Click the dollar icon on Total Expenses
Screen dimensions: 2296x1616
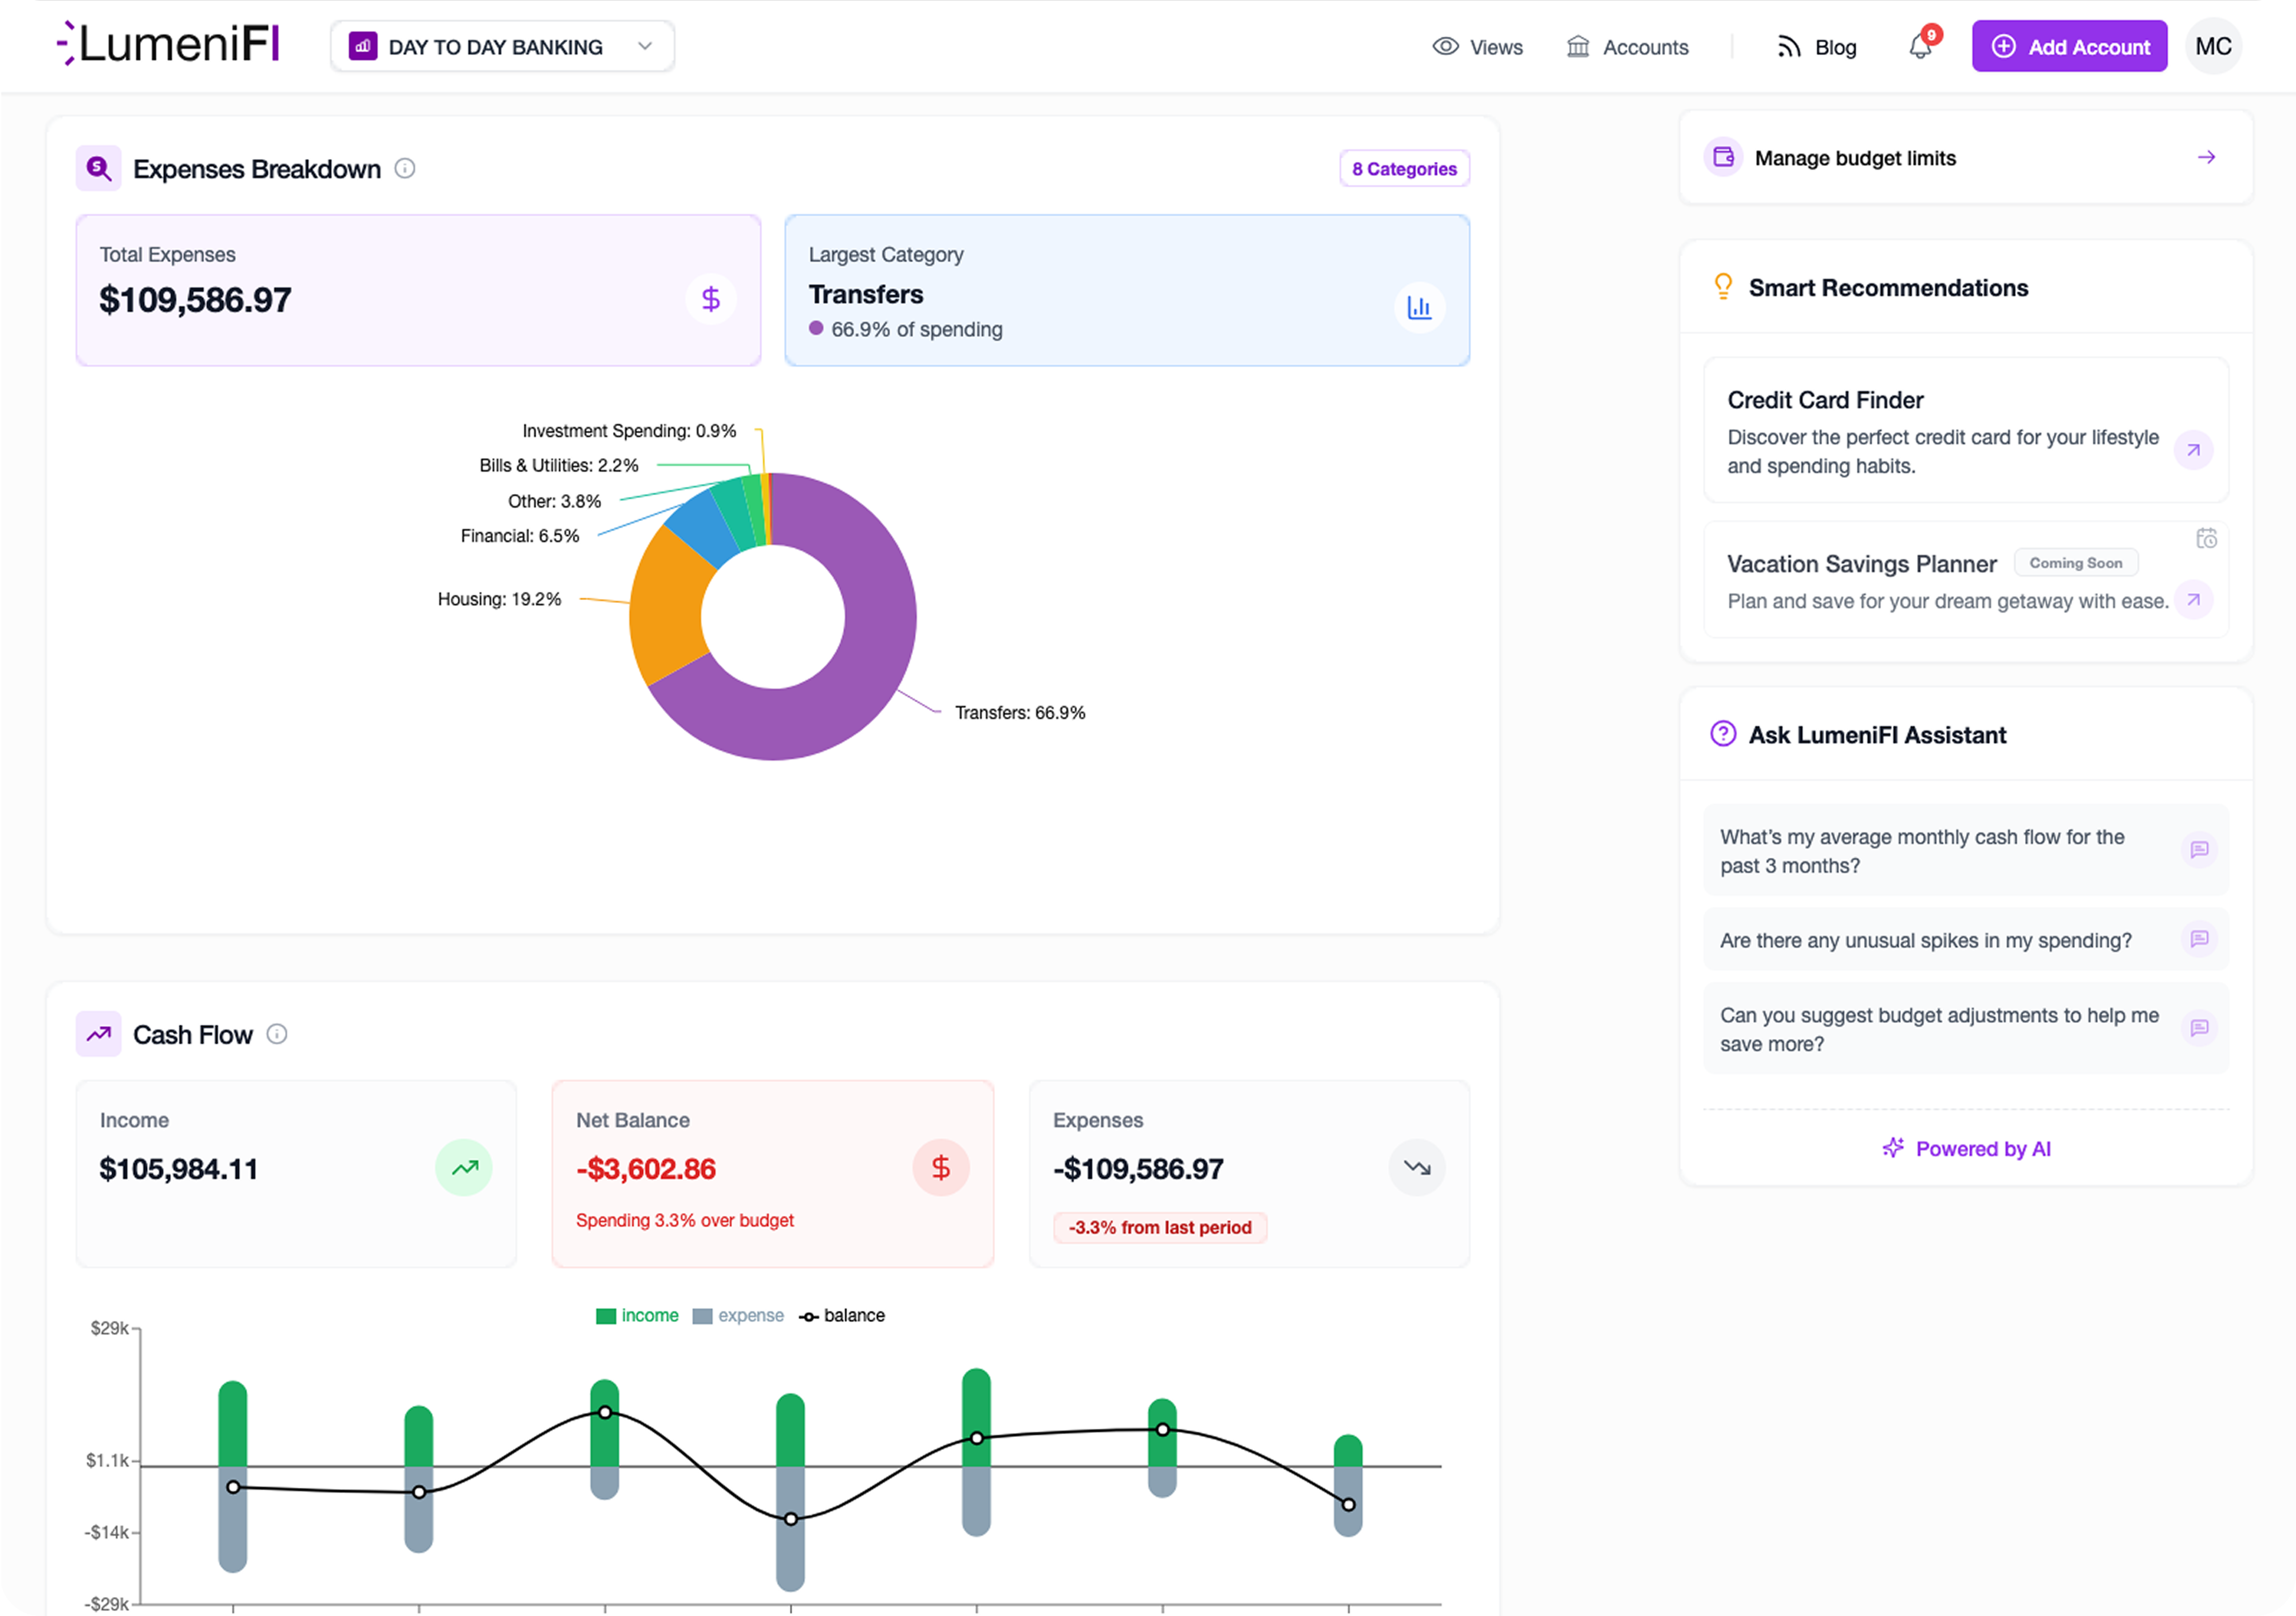click(x=711, y=298)
